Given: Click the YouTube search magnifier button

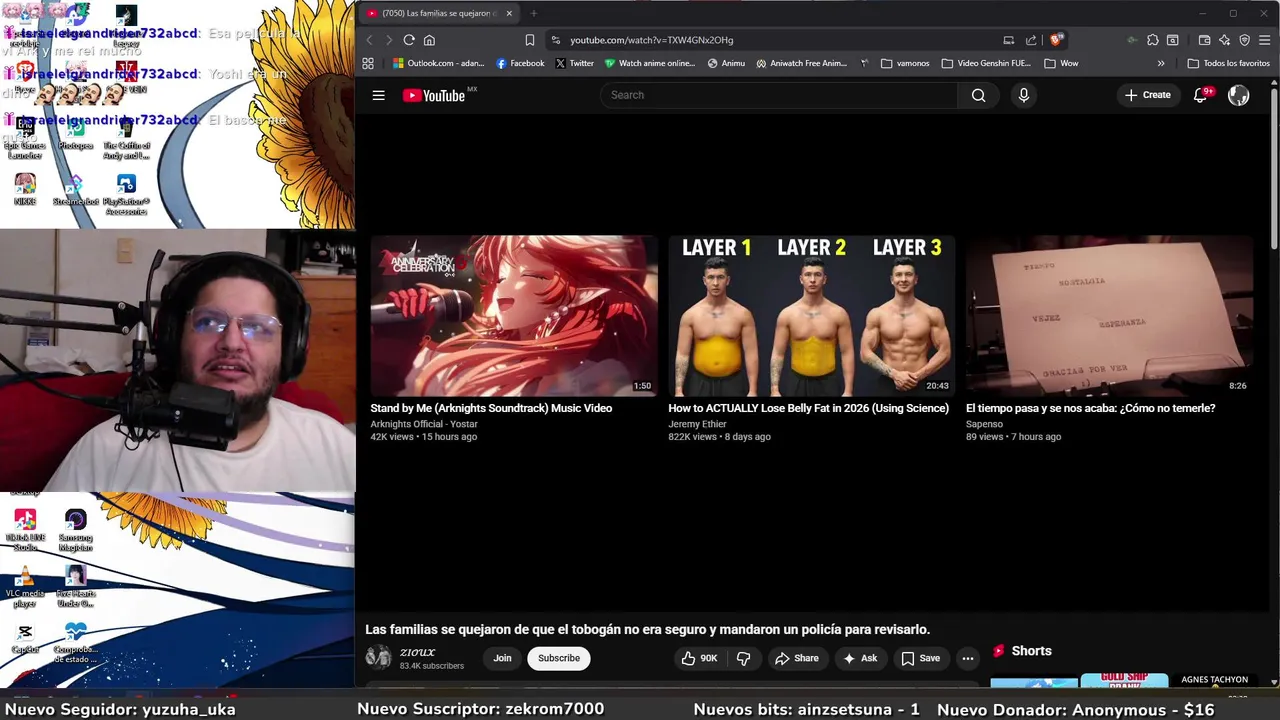Looking at the screenshot, I should coord(978,95).
